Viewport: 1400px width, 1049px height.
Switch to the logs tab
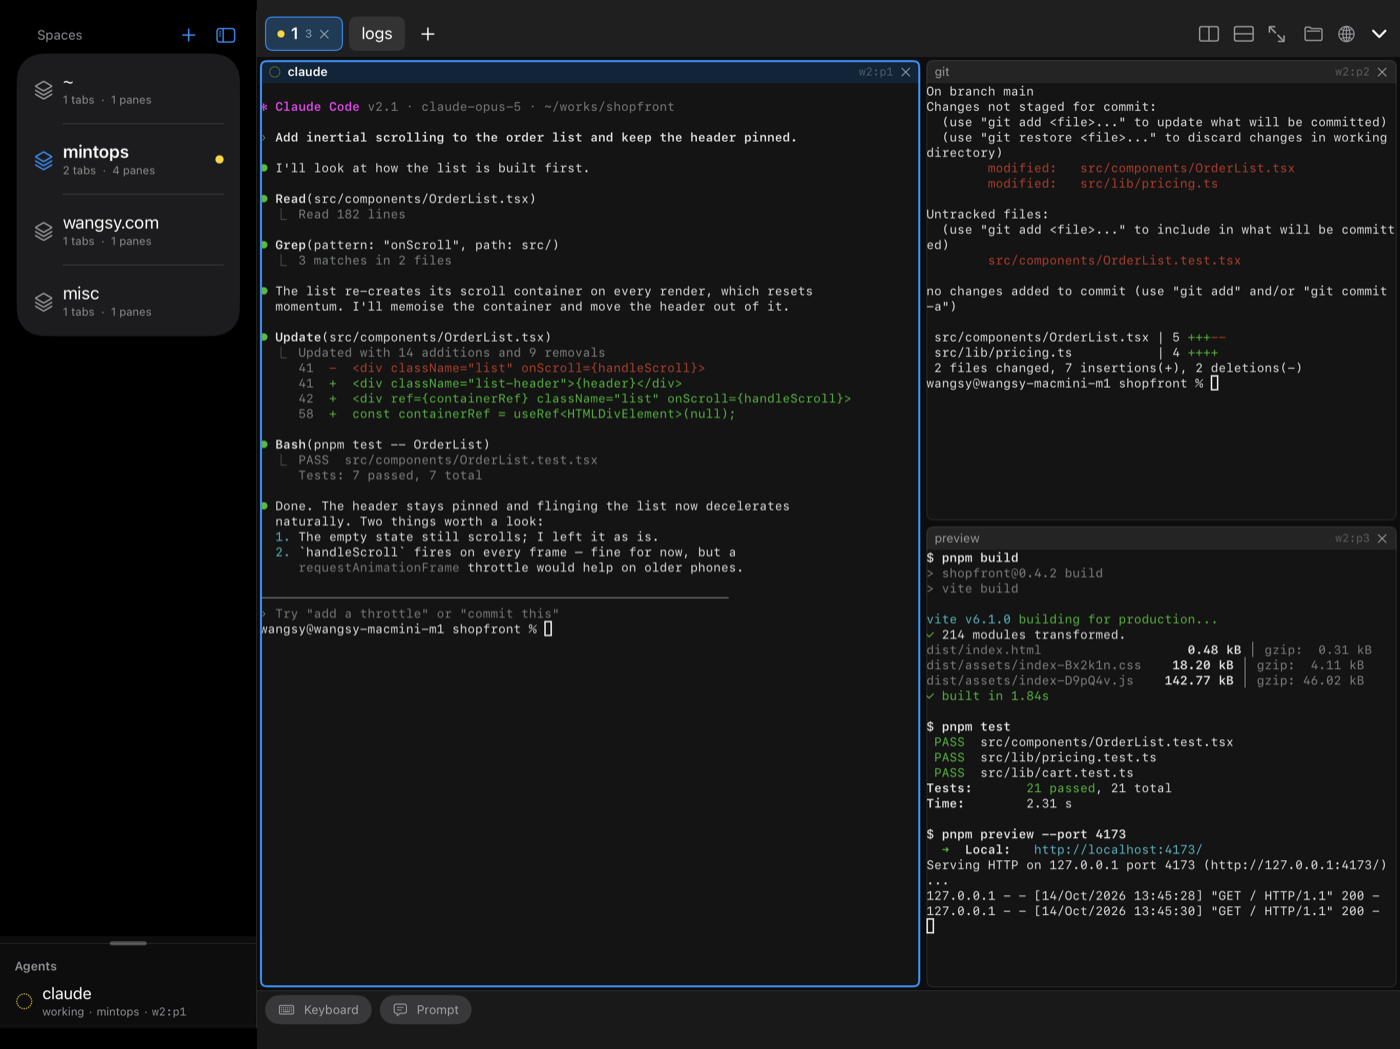pos(377,34)
